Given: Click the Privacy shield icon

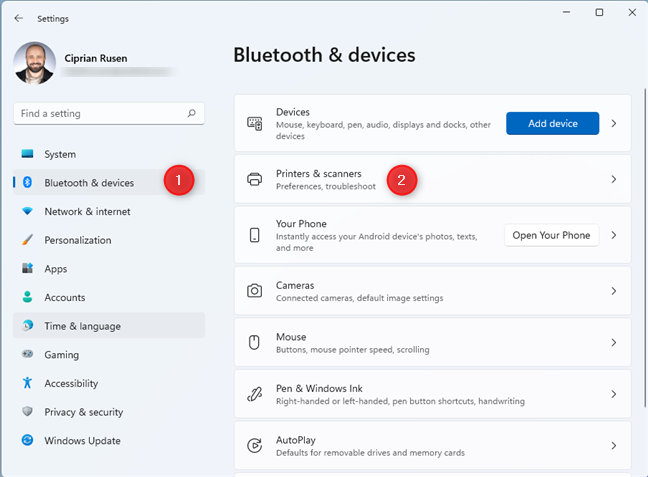Looking at the screenshot, I should click(x=27, y=411).
